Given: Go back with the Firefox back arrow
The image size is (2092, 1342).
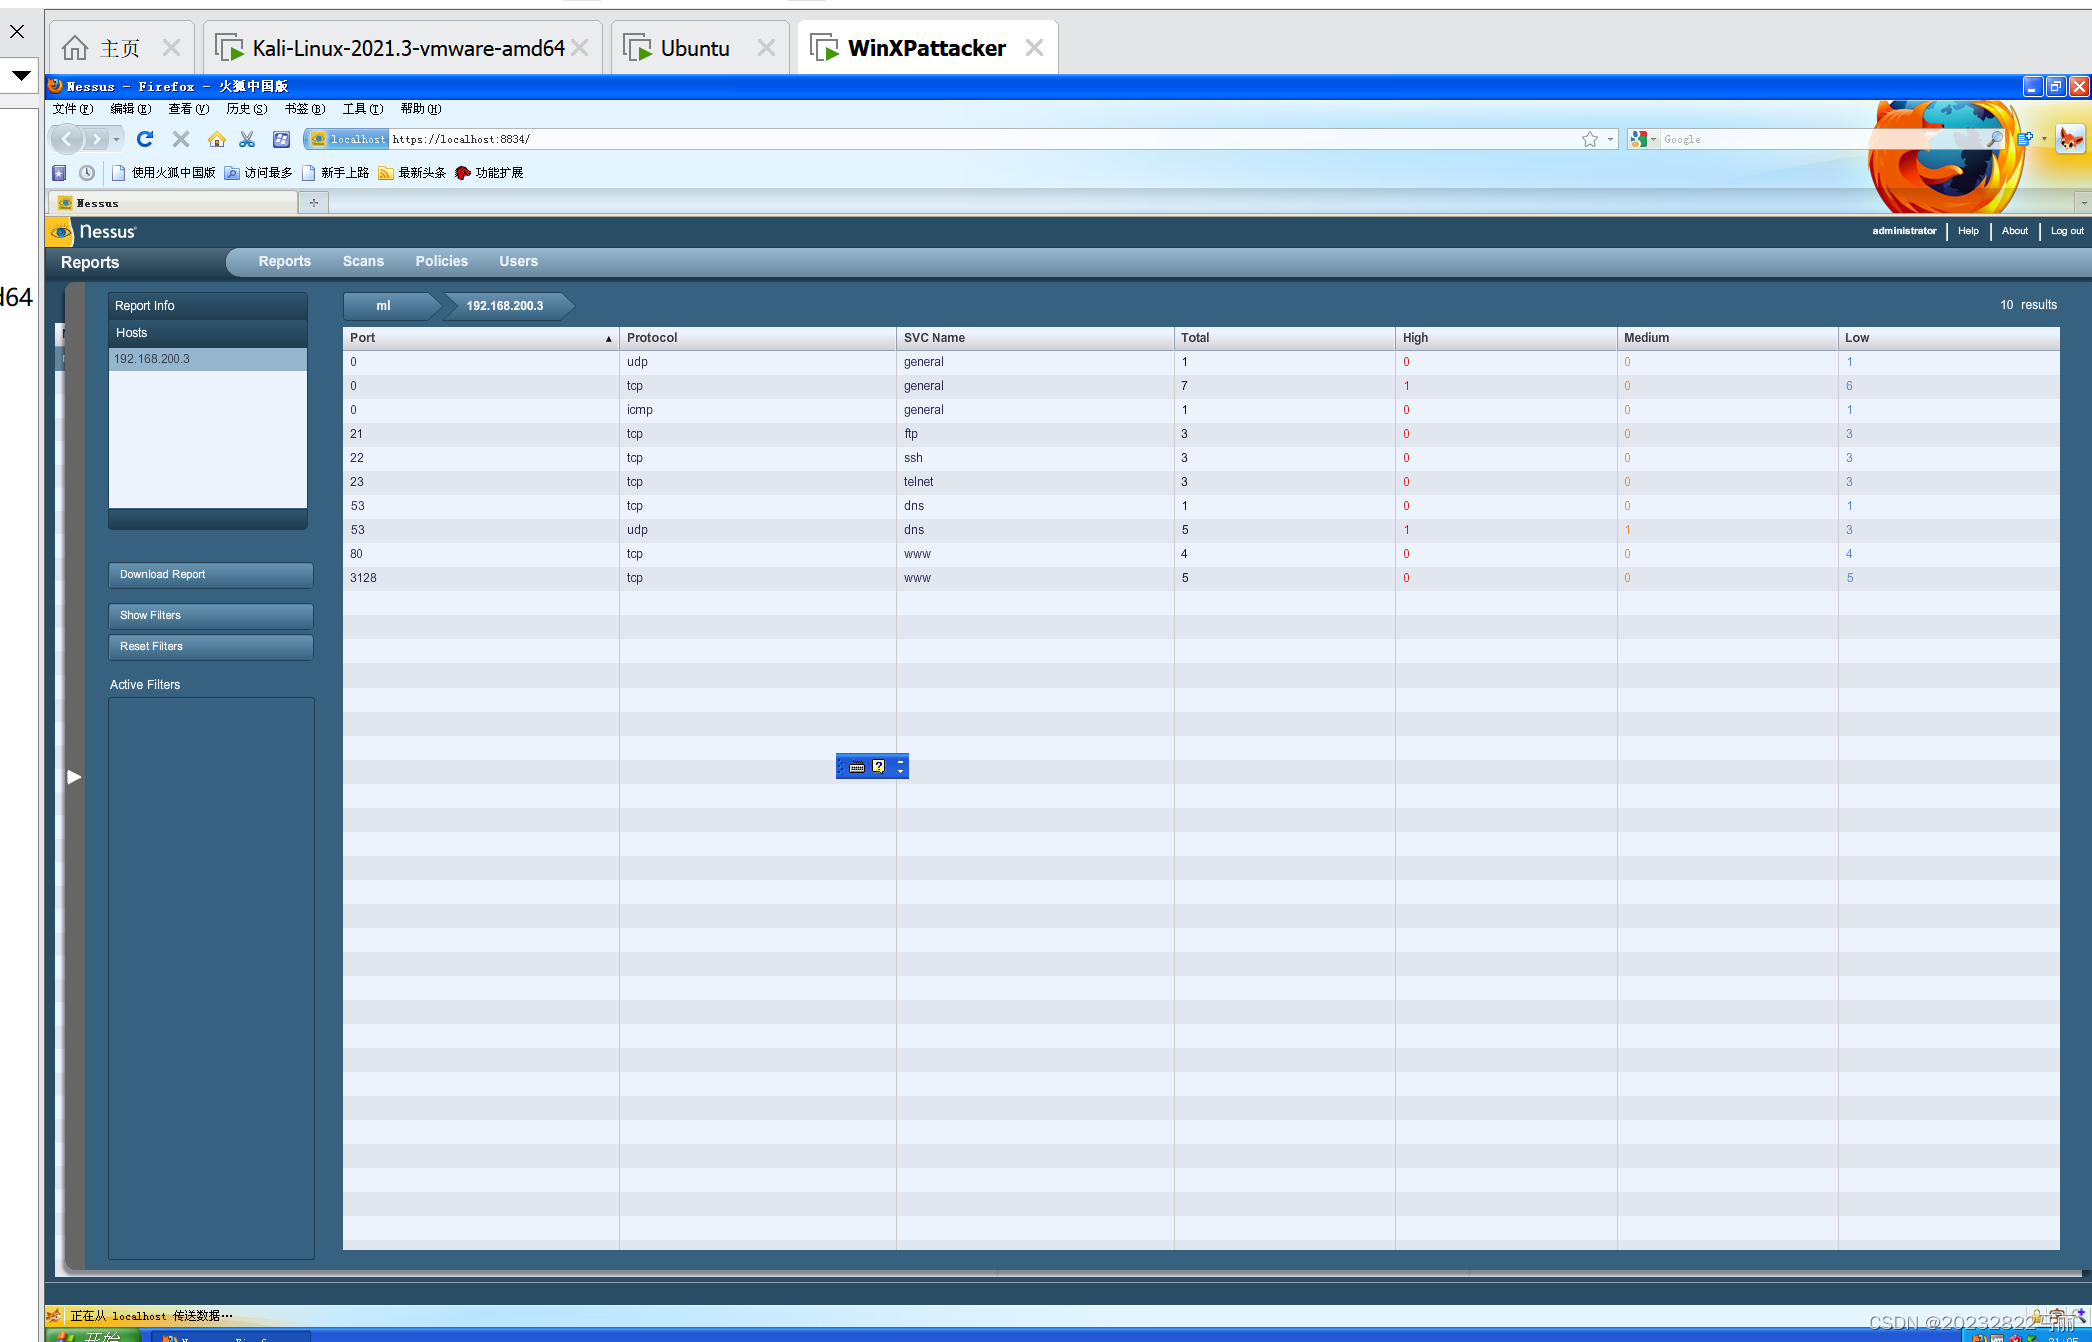Looking at the screenshot, I should pos(66,139).
